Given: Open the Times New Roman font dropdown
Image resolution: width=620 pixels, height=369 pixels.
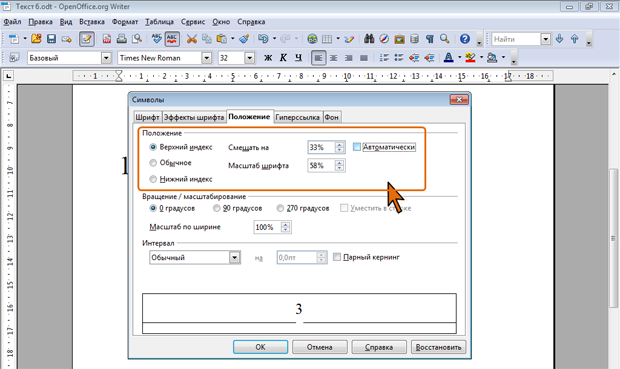Looking at the screenshot, I should click(x=206, y=58).
